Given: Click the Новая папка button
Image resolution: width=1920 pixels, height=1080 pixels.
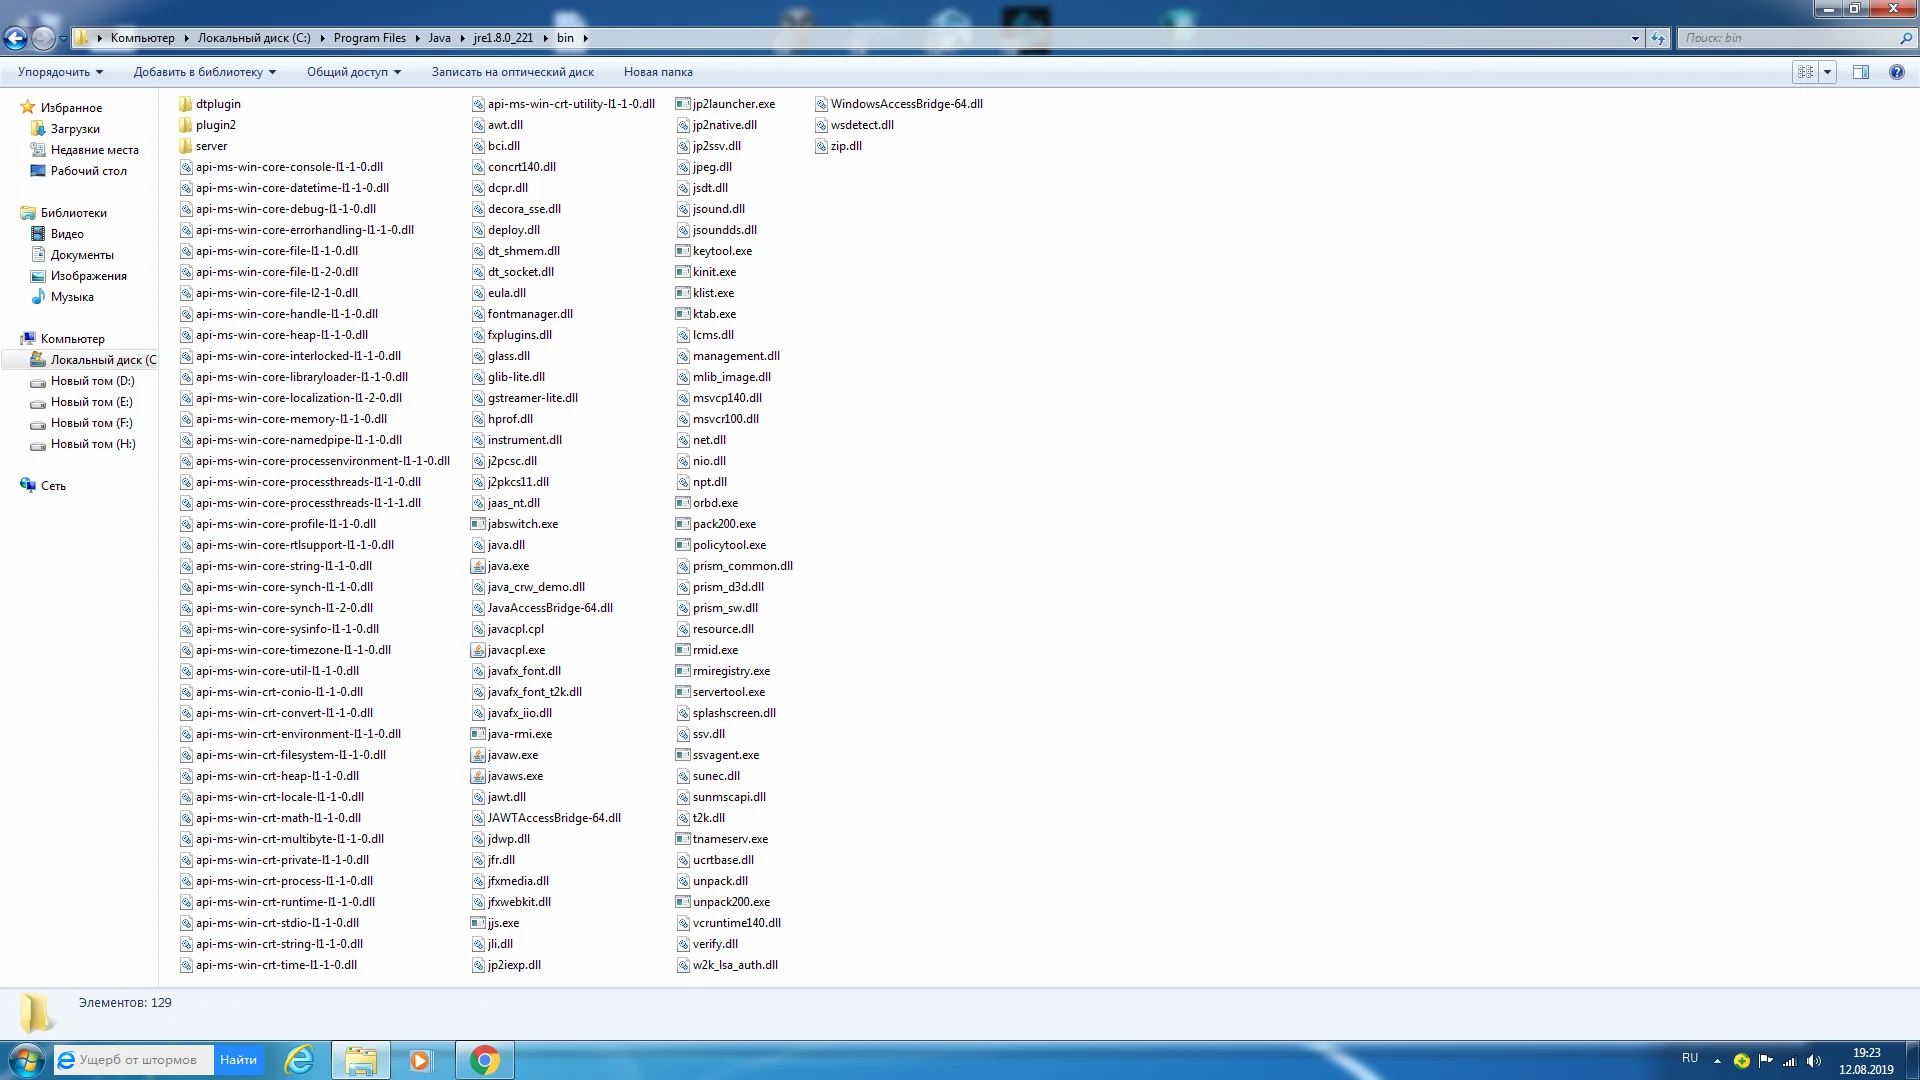Looking at the screenshot, I should point(657,72).
